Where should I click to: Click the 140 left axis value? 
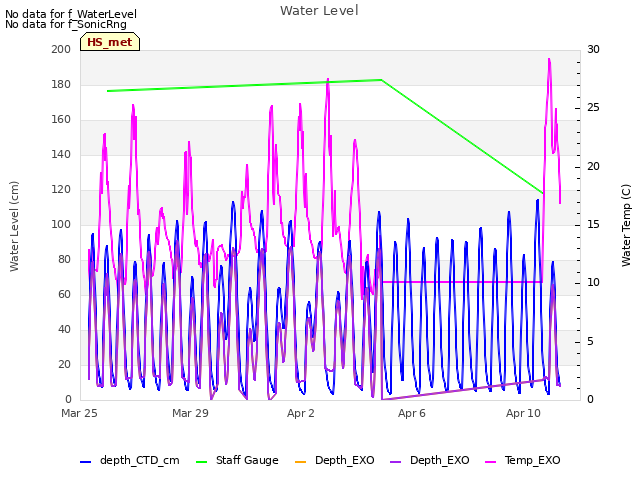click(61, 154)
